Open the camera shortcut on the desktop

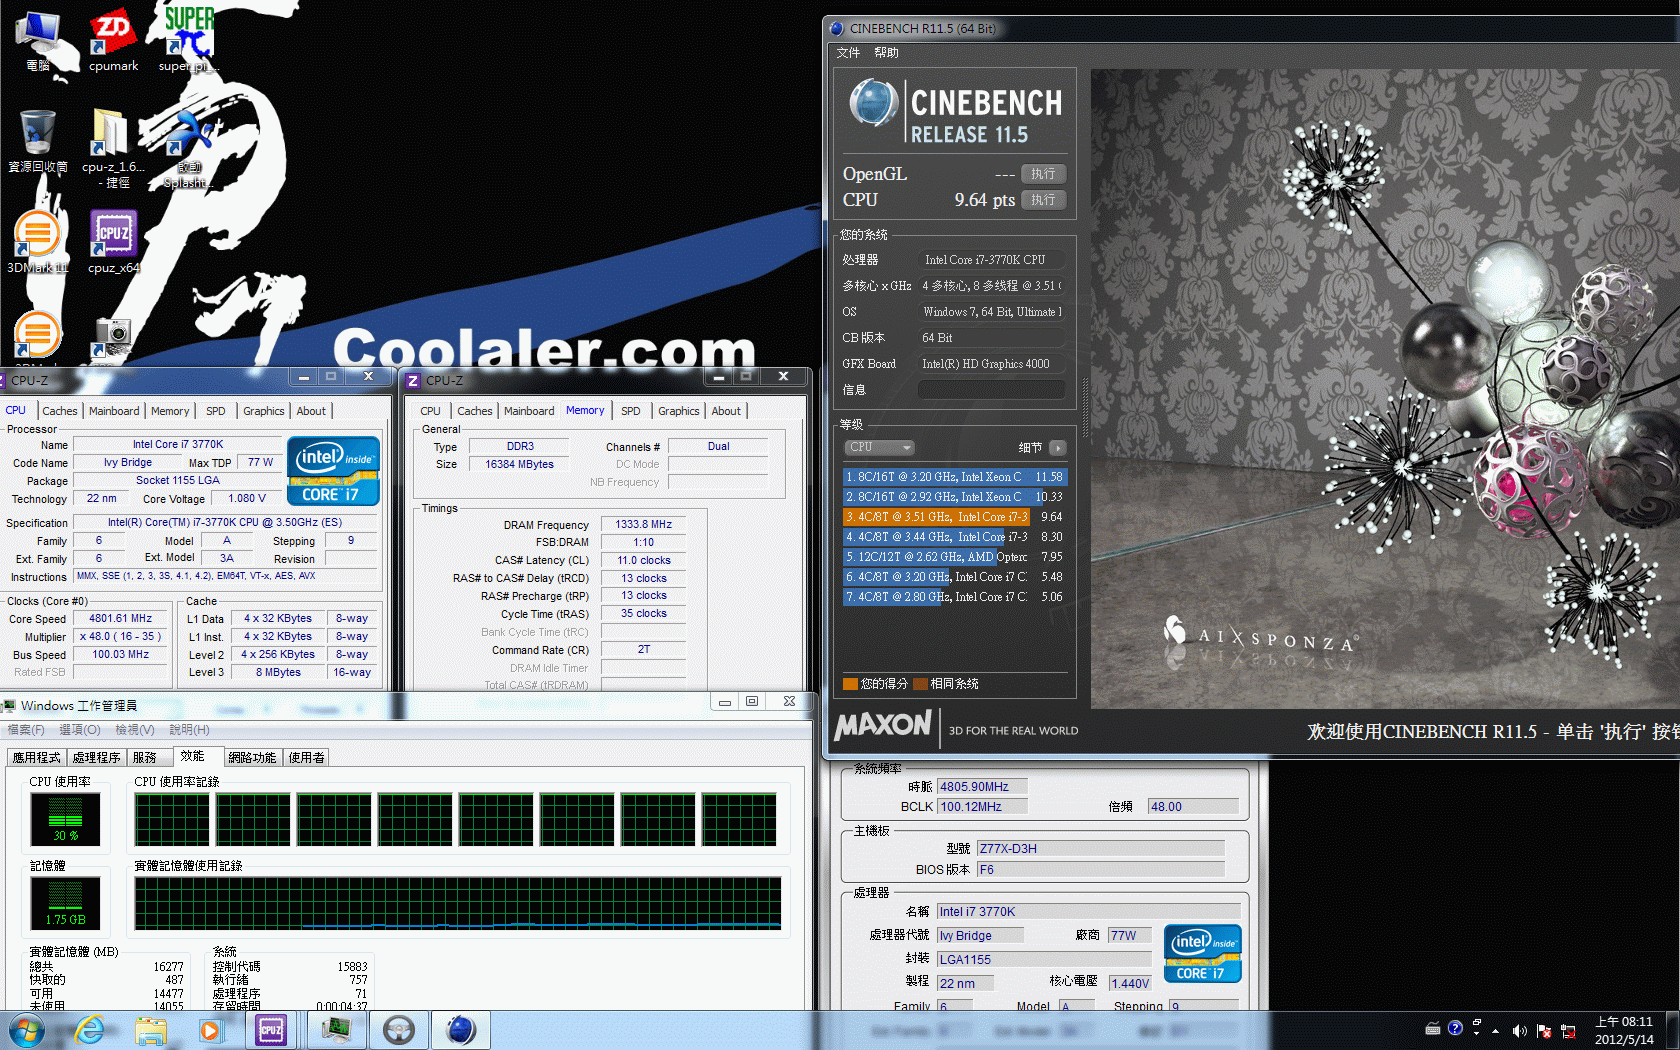click(x=113, y=338)
